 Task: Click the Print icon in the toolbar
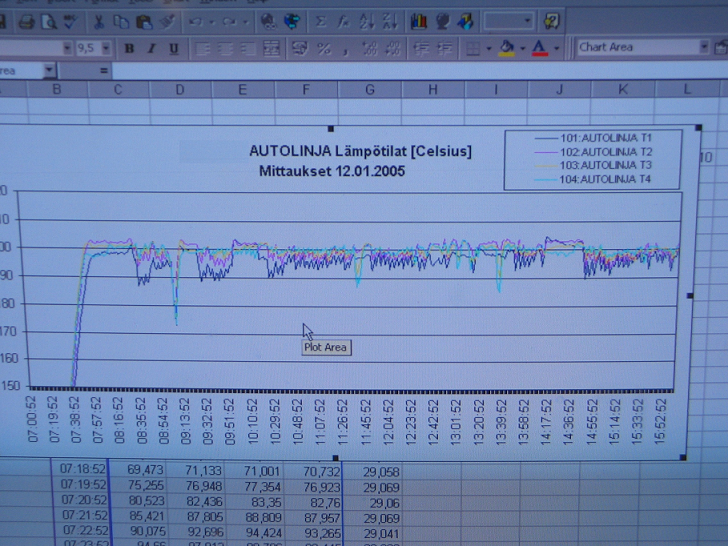pos(26,22)
